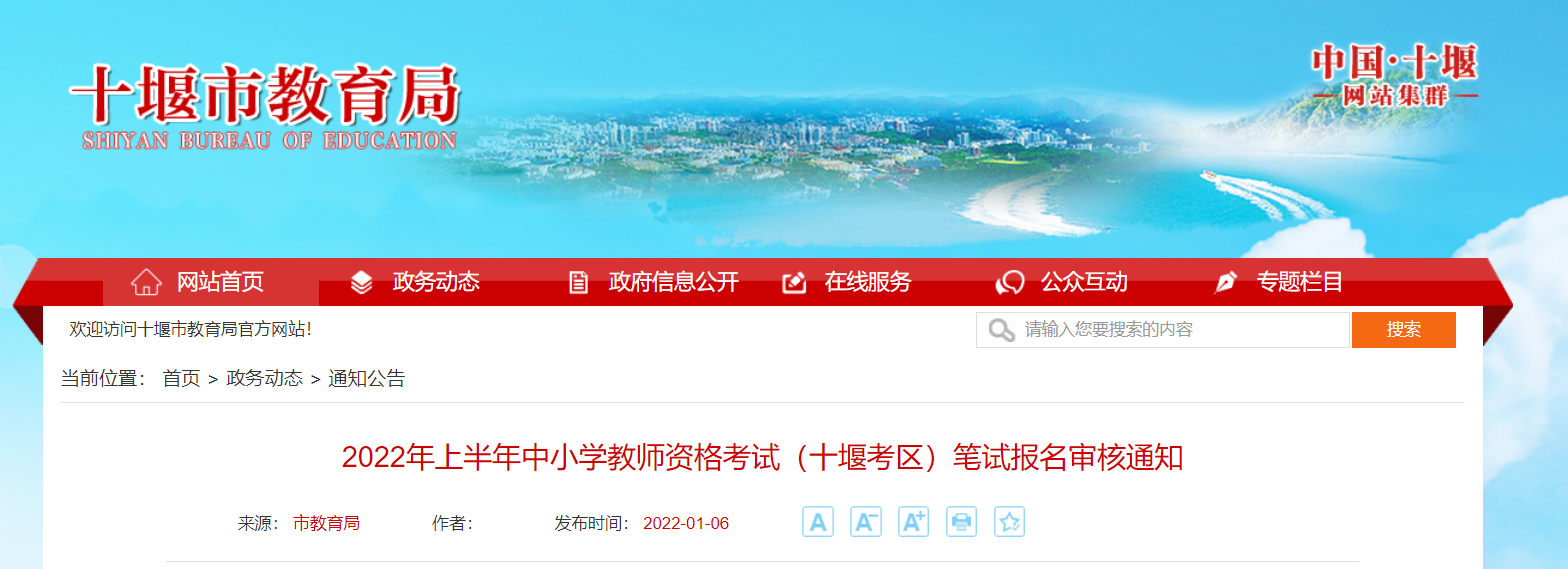Click the home icon beside 网站首页
Screen dimensions: 1568x569
click(x=147, y=282)
